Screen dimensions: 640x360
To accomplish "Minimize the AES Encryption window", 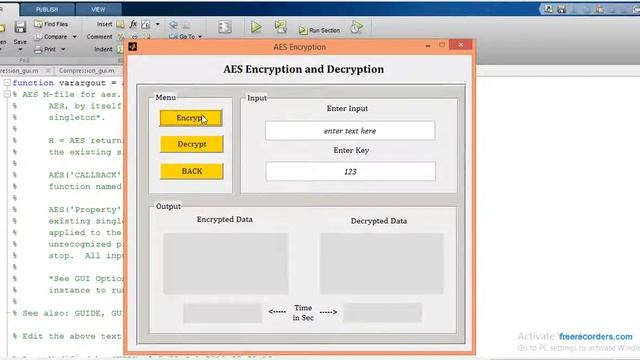I will tap(428, 46).
